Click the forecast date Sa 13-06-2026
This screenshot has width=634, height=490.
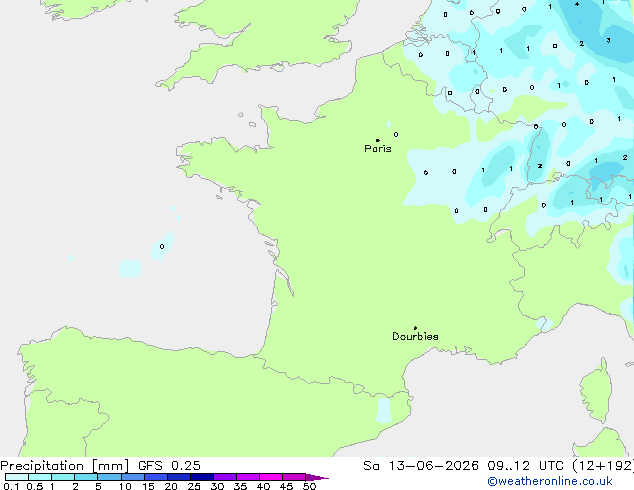pos(421,466)
